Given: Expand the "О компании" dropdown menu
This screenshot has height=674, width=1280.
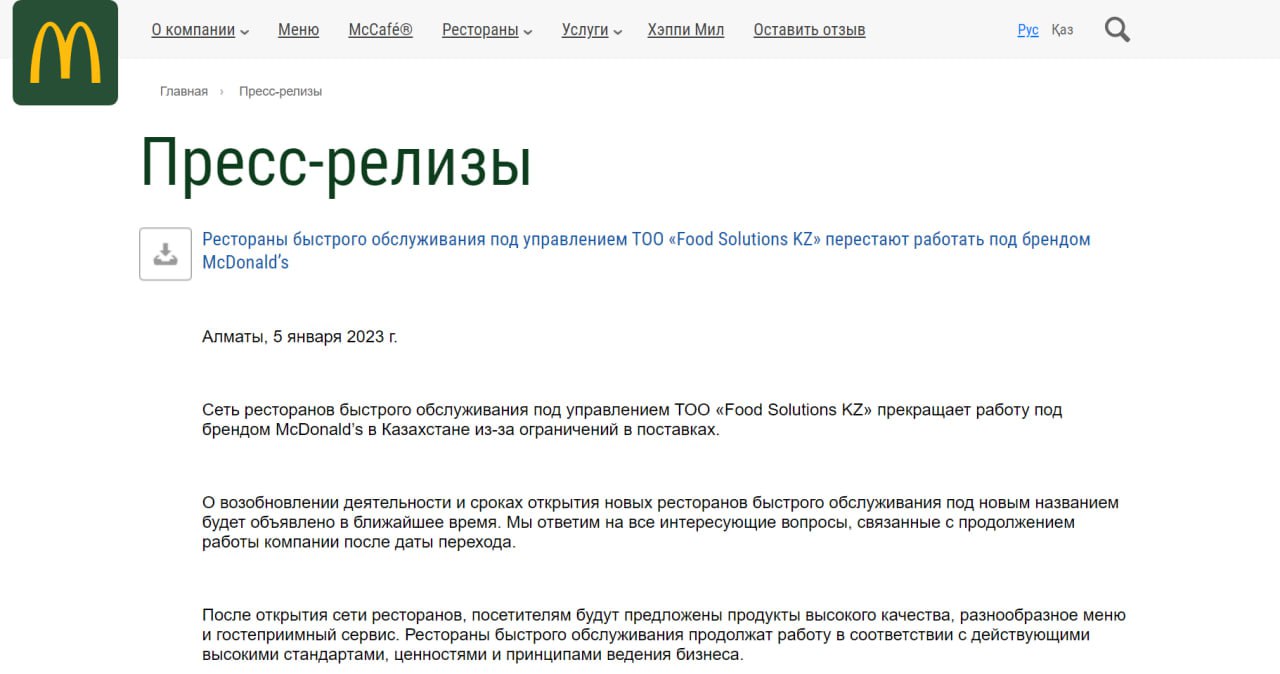Looking at the screenshot, I should [200, 30].
